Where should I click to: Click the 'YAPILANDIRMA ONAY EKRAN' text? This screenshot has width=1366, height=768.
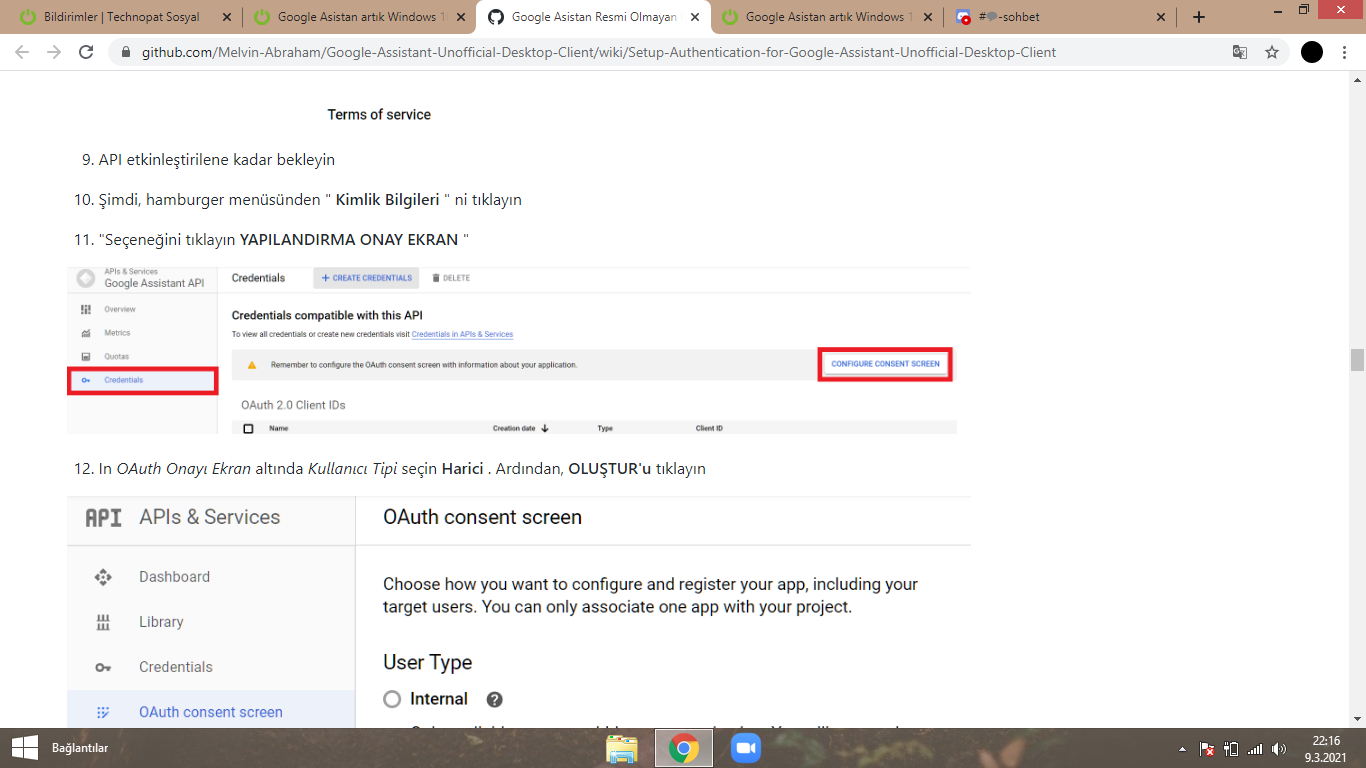[x=349, y=240]
